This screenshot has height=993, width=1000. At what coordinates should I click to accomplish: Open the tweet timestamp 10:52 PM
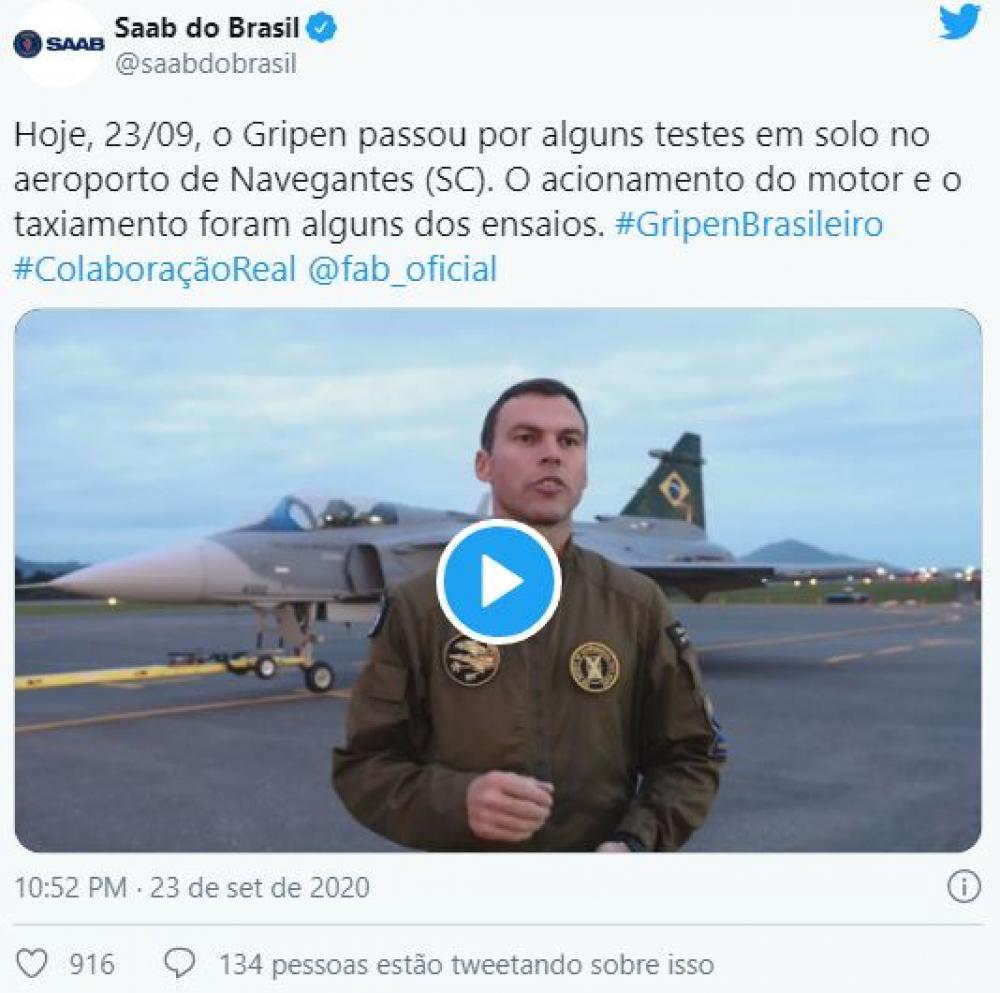(x=70, y=887)
